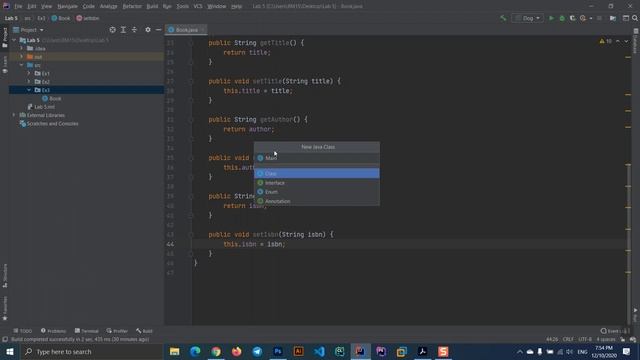The image size is (640, 360).
Task: Click Expand All icon in Project panel
Action: 123,30
